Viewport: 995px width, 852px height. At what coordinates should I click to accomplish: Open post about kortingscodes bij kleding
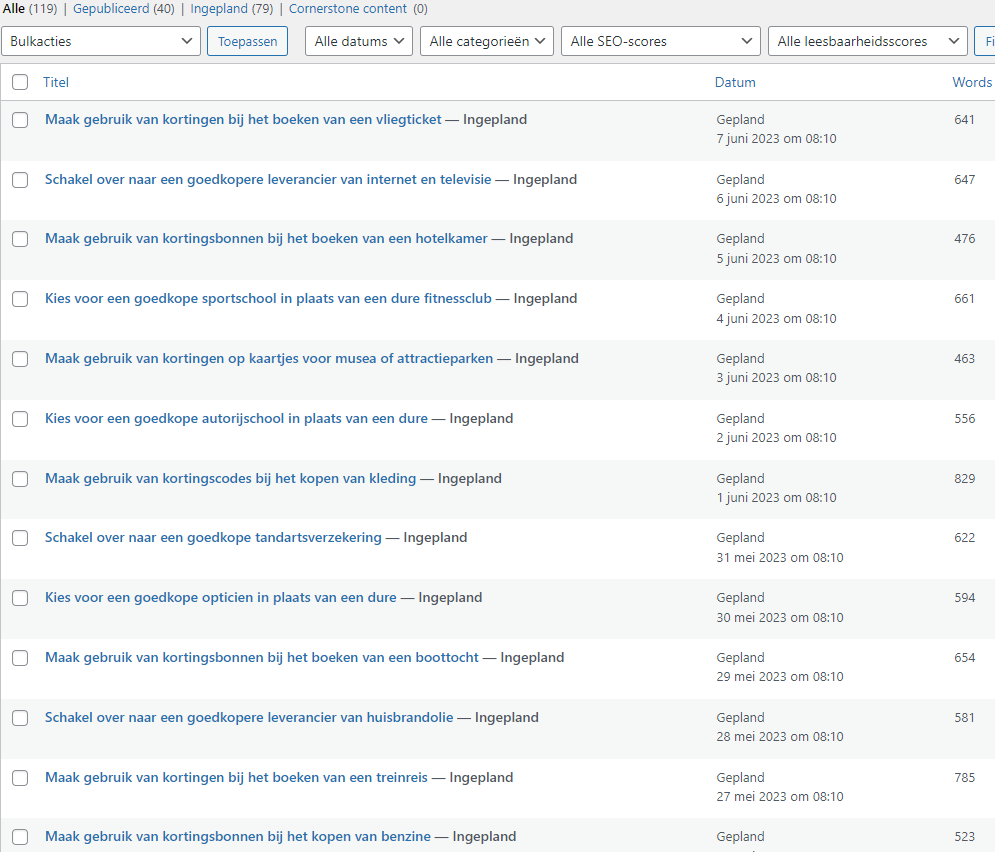(230, 478)
